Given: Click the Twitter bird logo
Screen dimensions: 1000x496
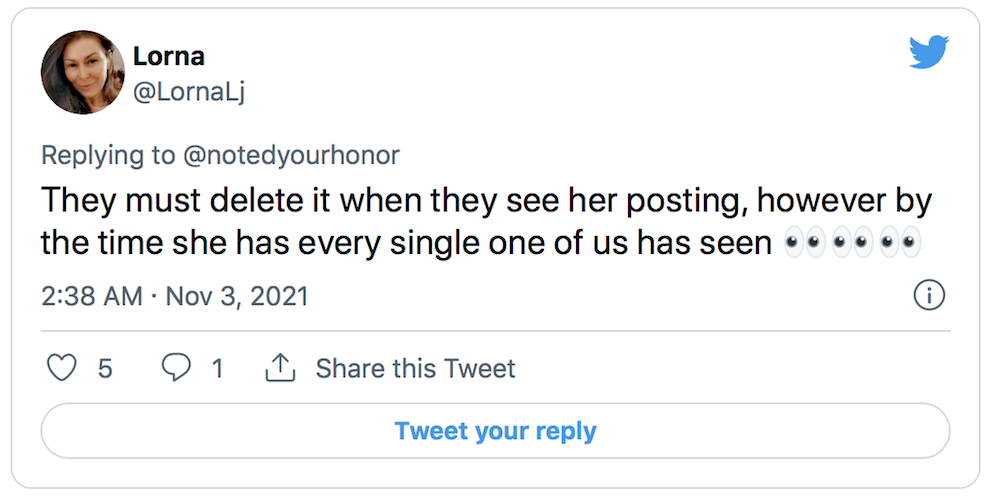Looking at the screenshot, I should coord(929,52).
